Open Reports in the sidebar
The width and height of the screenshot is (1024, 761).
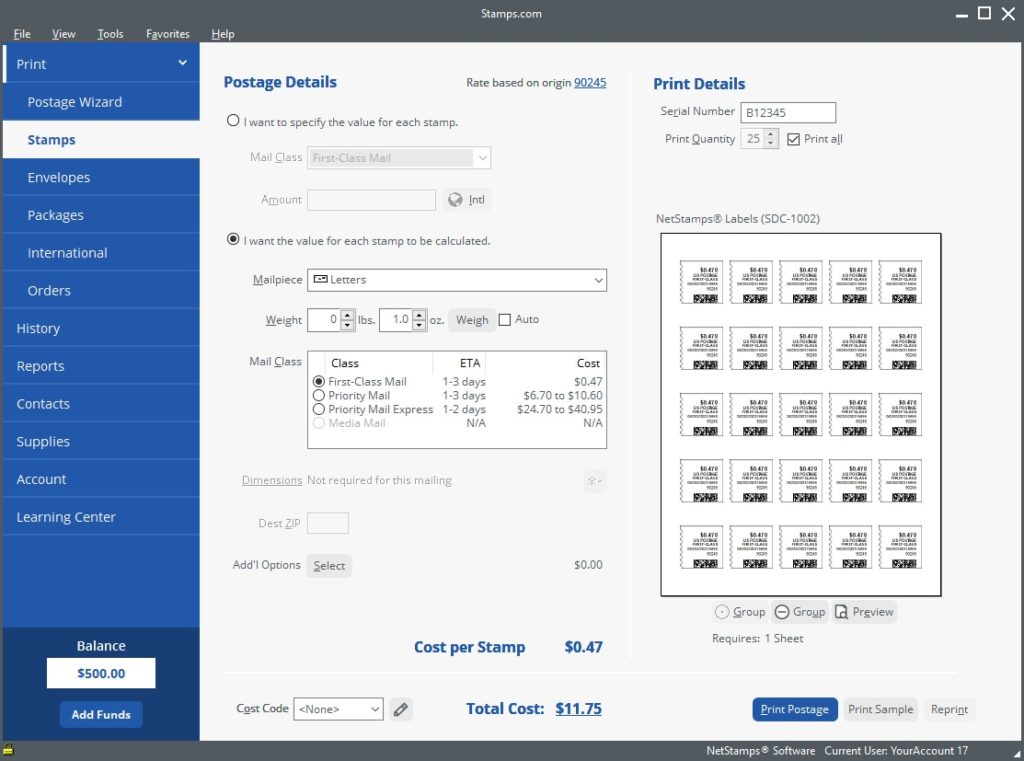[x=101, y=366]
